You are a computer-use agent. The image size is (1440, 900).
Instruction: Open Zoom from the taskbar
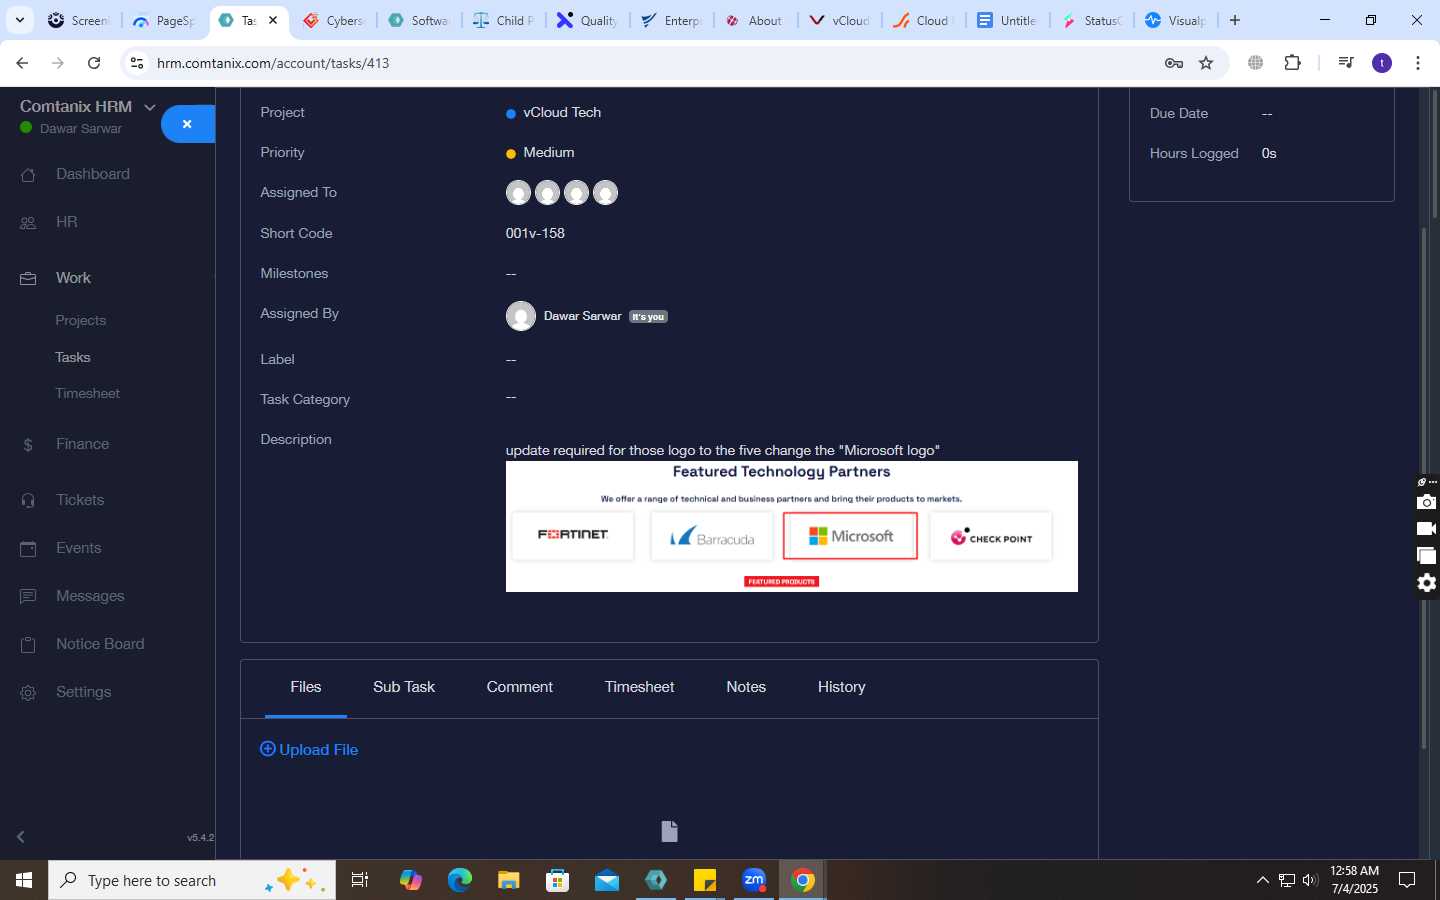[754, 880]
